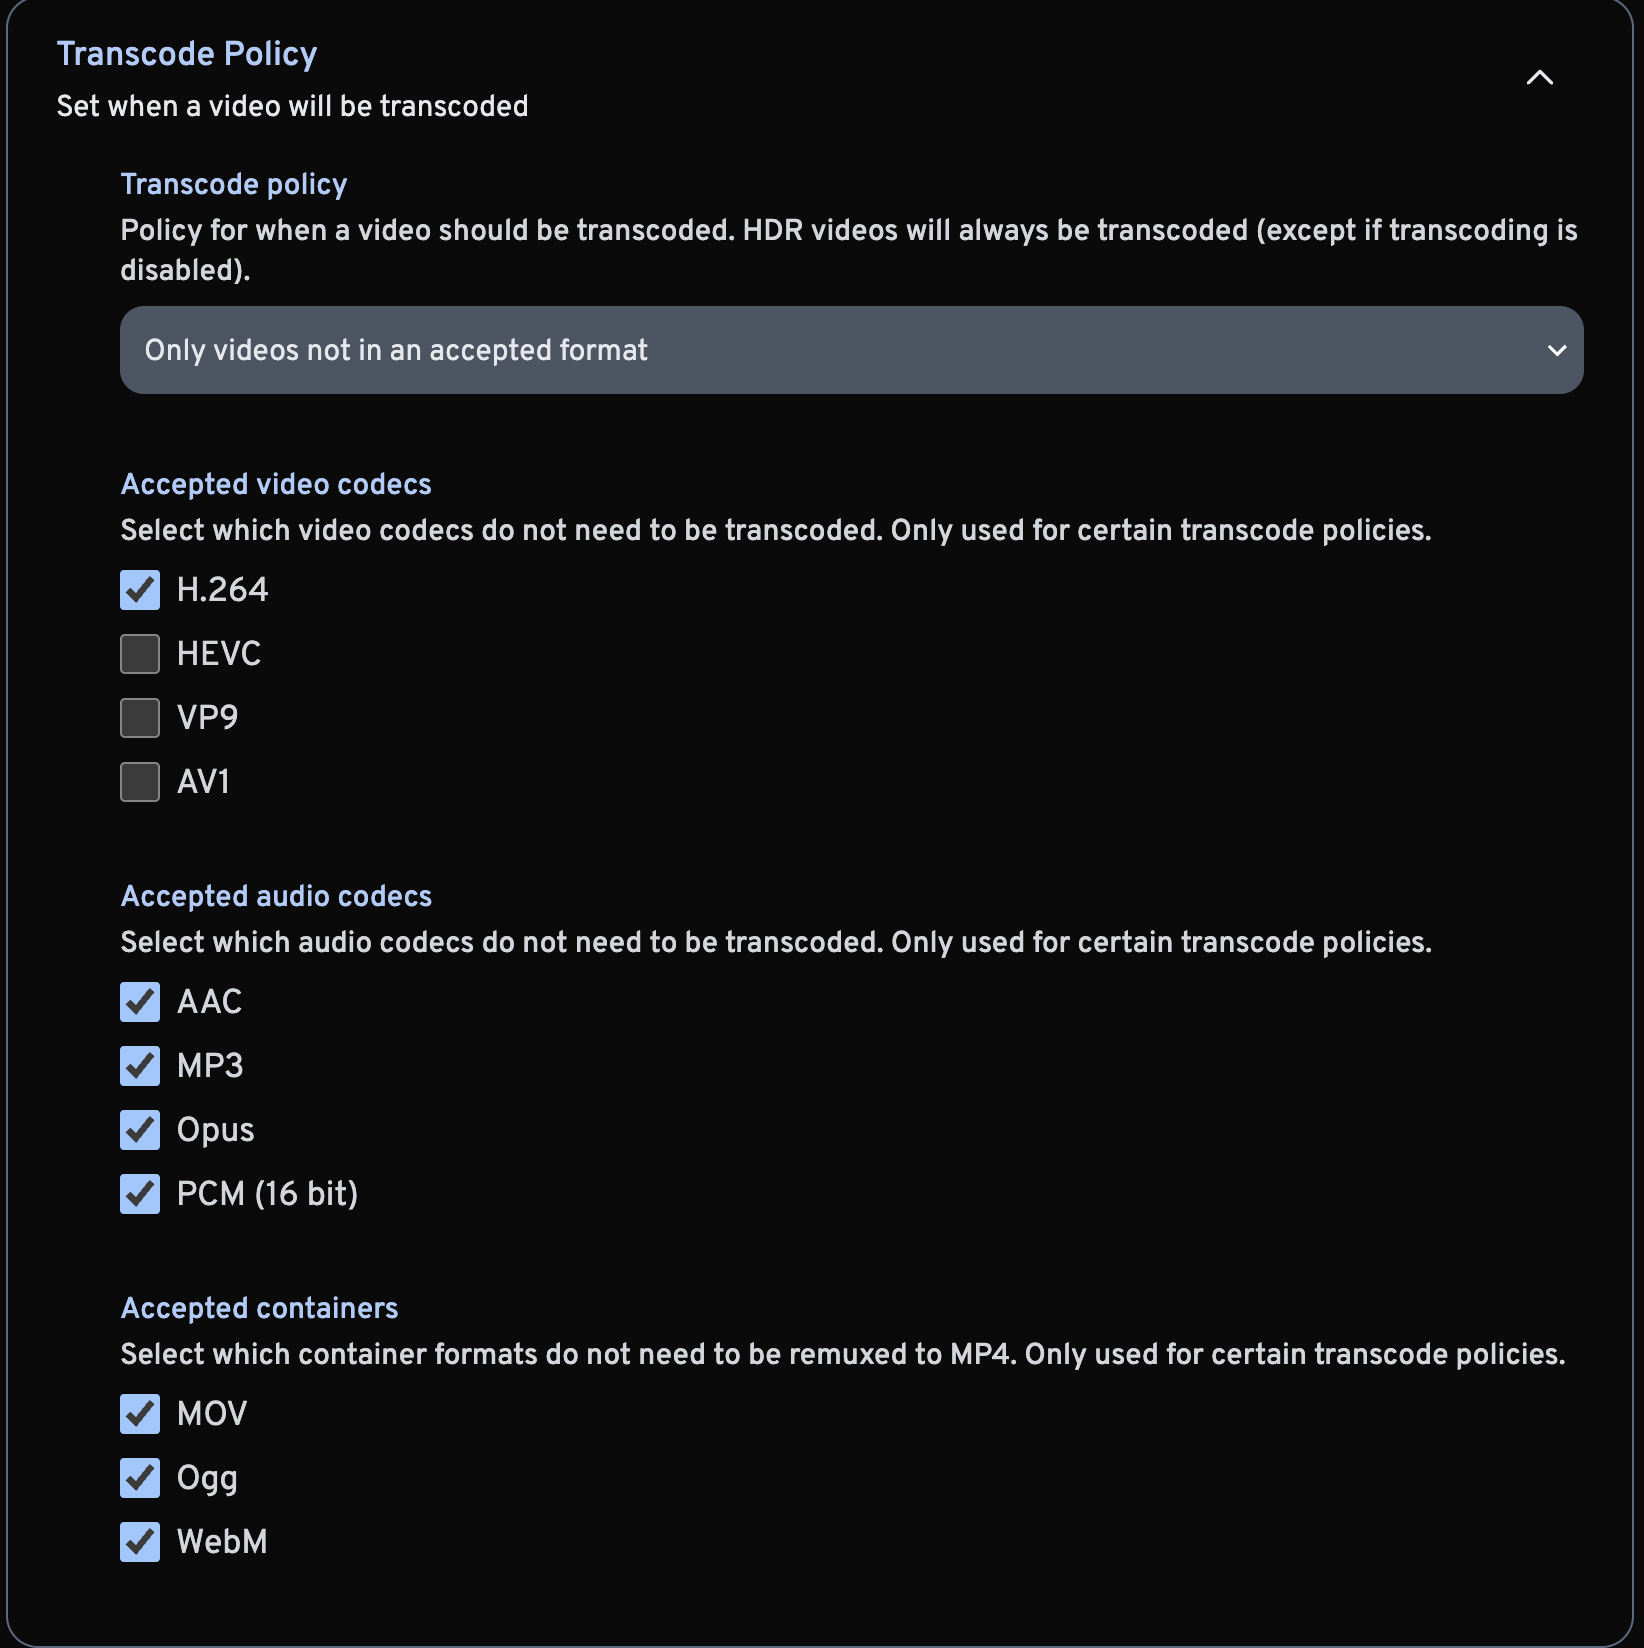The image size is (1644, 1648).
Task: Uncheck the MOV container checkbox
Action: (x=140, y=1414)
